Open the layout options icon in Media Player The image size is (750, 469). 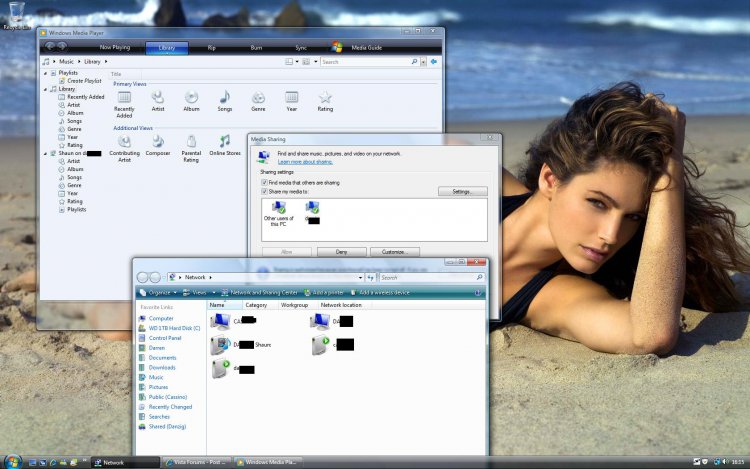[x=289, y=62]
